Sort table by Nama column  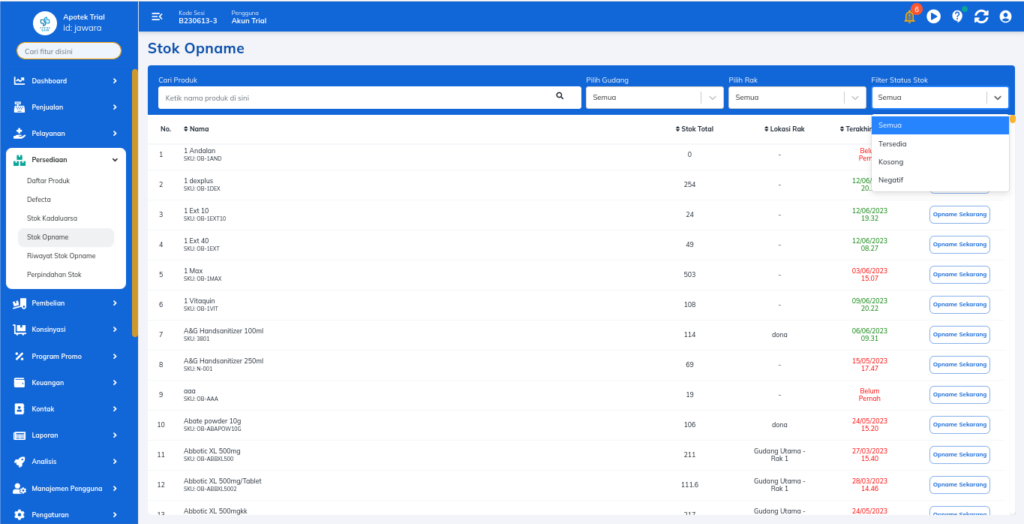(x=196, y=129)
